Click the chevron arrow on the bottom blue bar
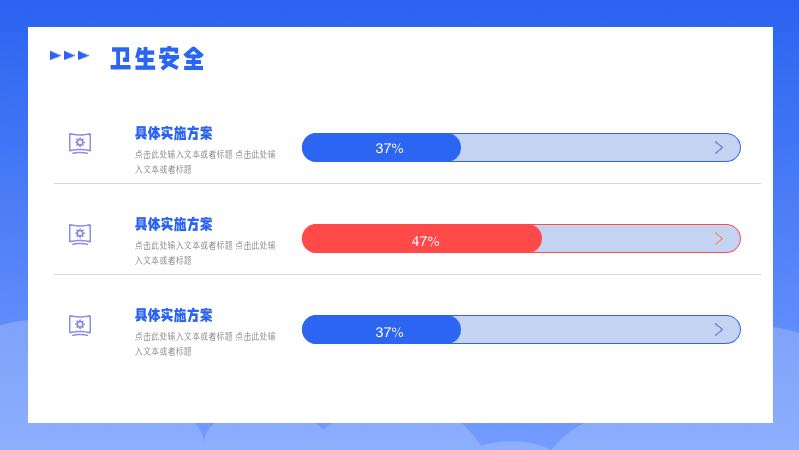 (x=718, y=330)
